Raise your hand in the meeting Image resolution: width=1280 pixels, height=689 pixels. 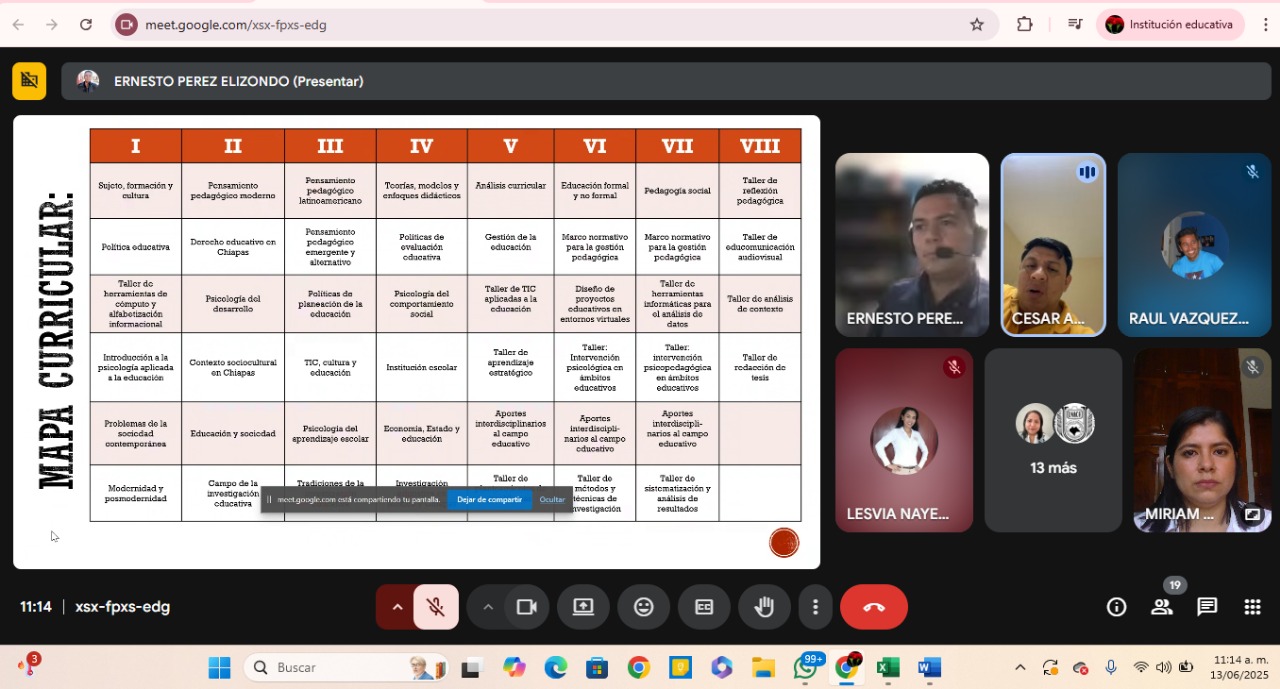[x=764, y=607]
